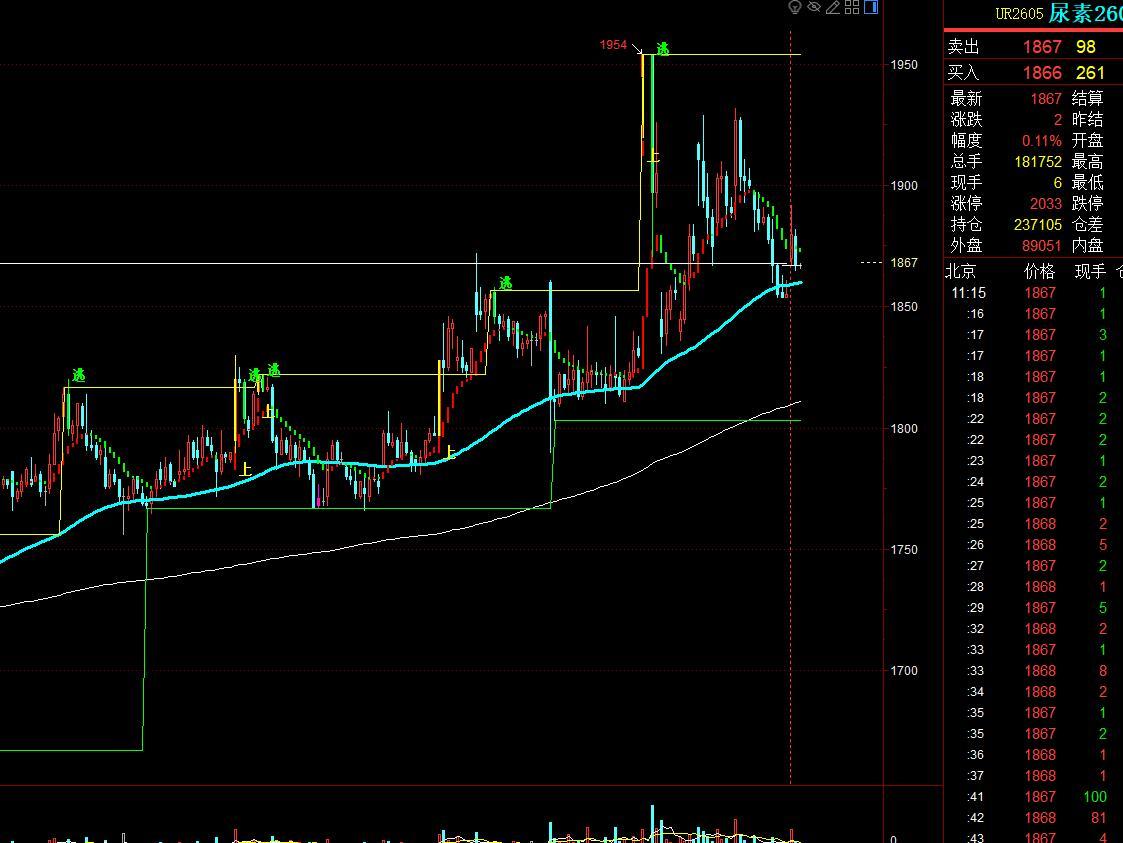This screenshot has width=1123, height=843.
Task: Toggle the crossed-eye hide indicators icon
Action: pyautogui.click(x=814, y=7)
